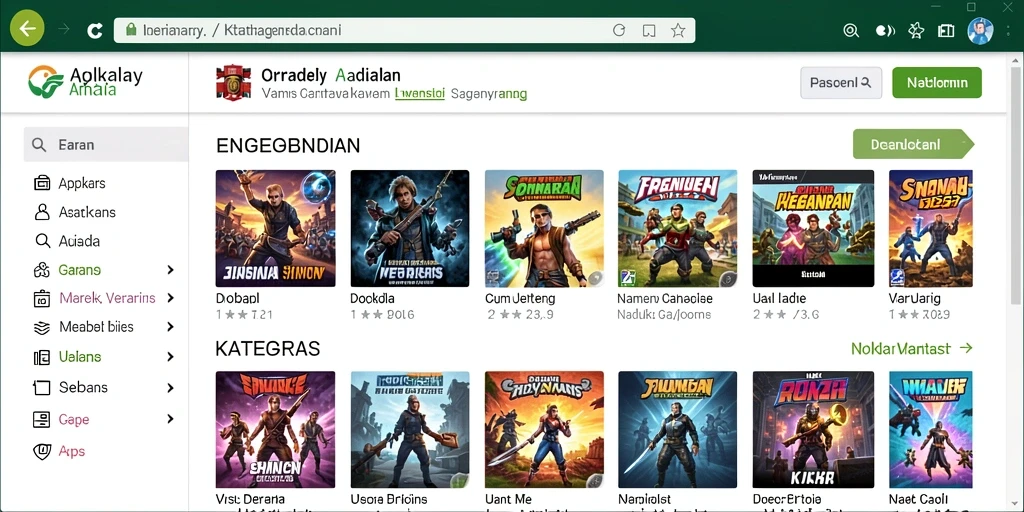Image resolution: width=1024 pixels, height=512 pixels.
Task: Expand the Gape chevron
Action: [x=170, y=419]
